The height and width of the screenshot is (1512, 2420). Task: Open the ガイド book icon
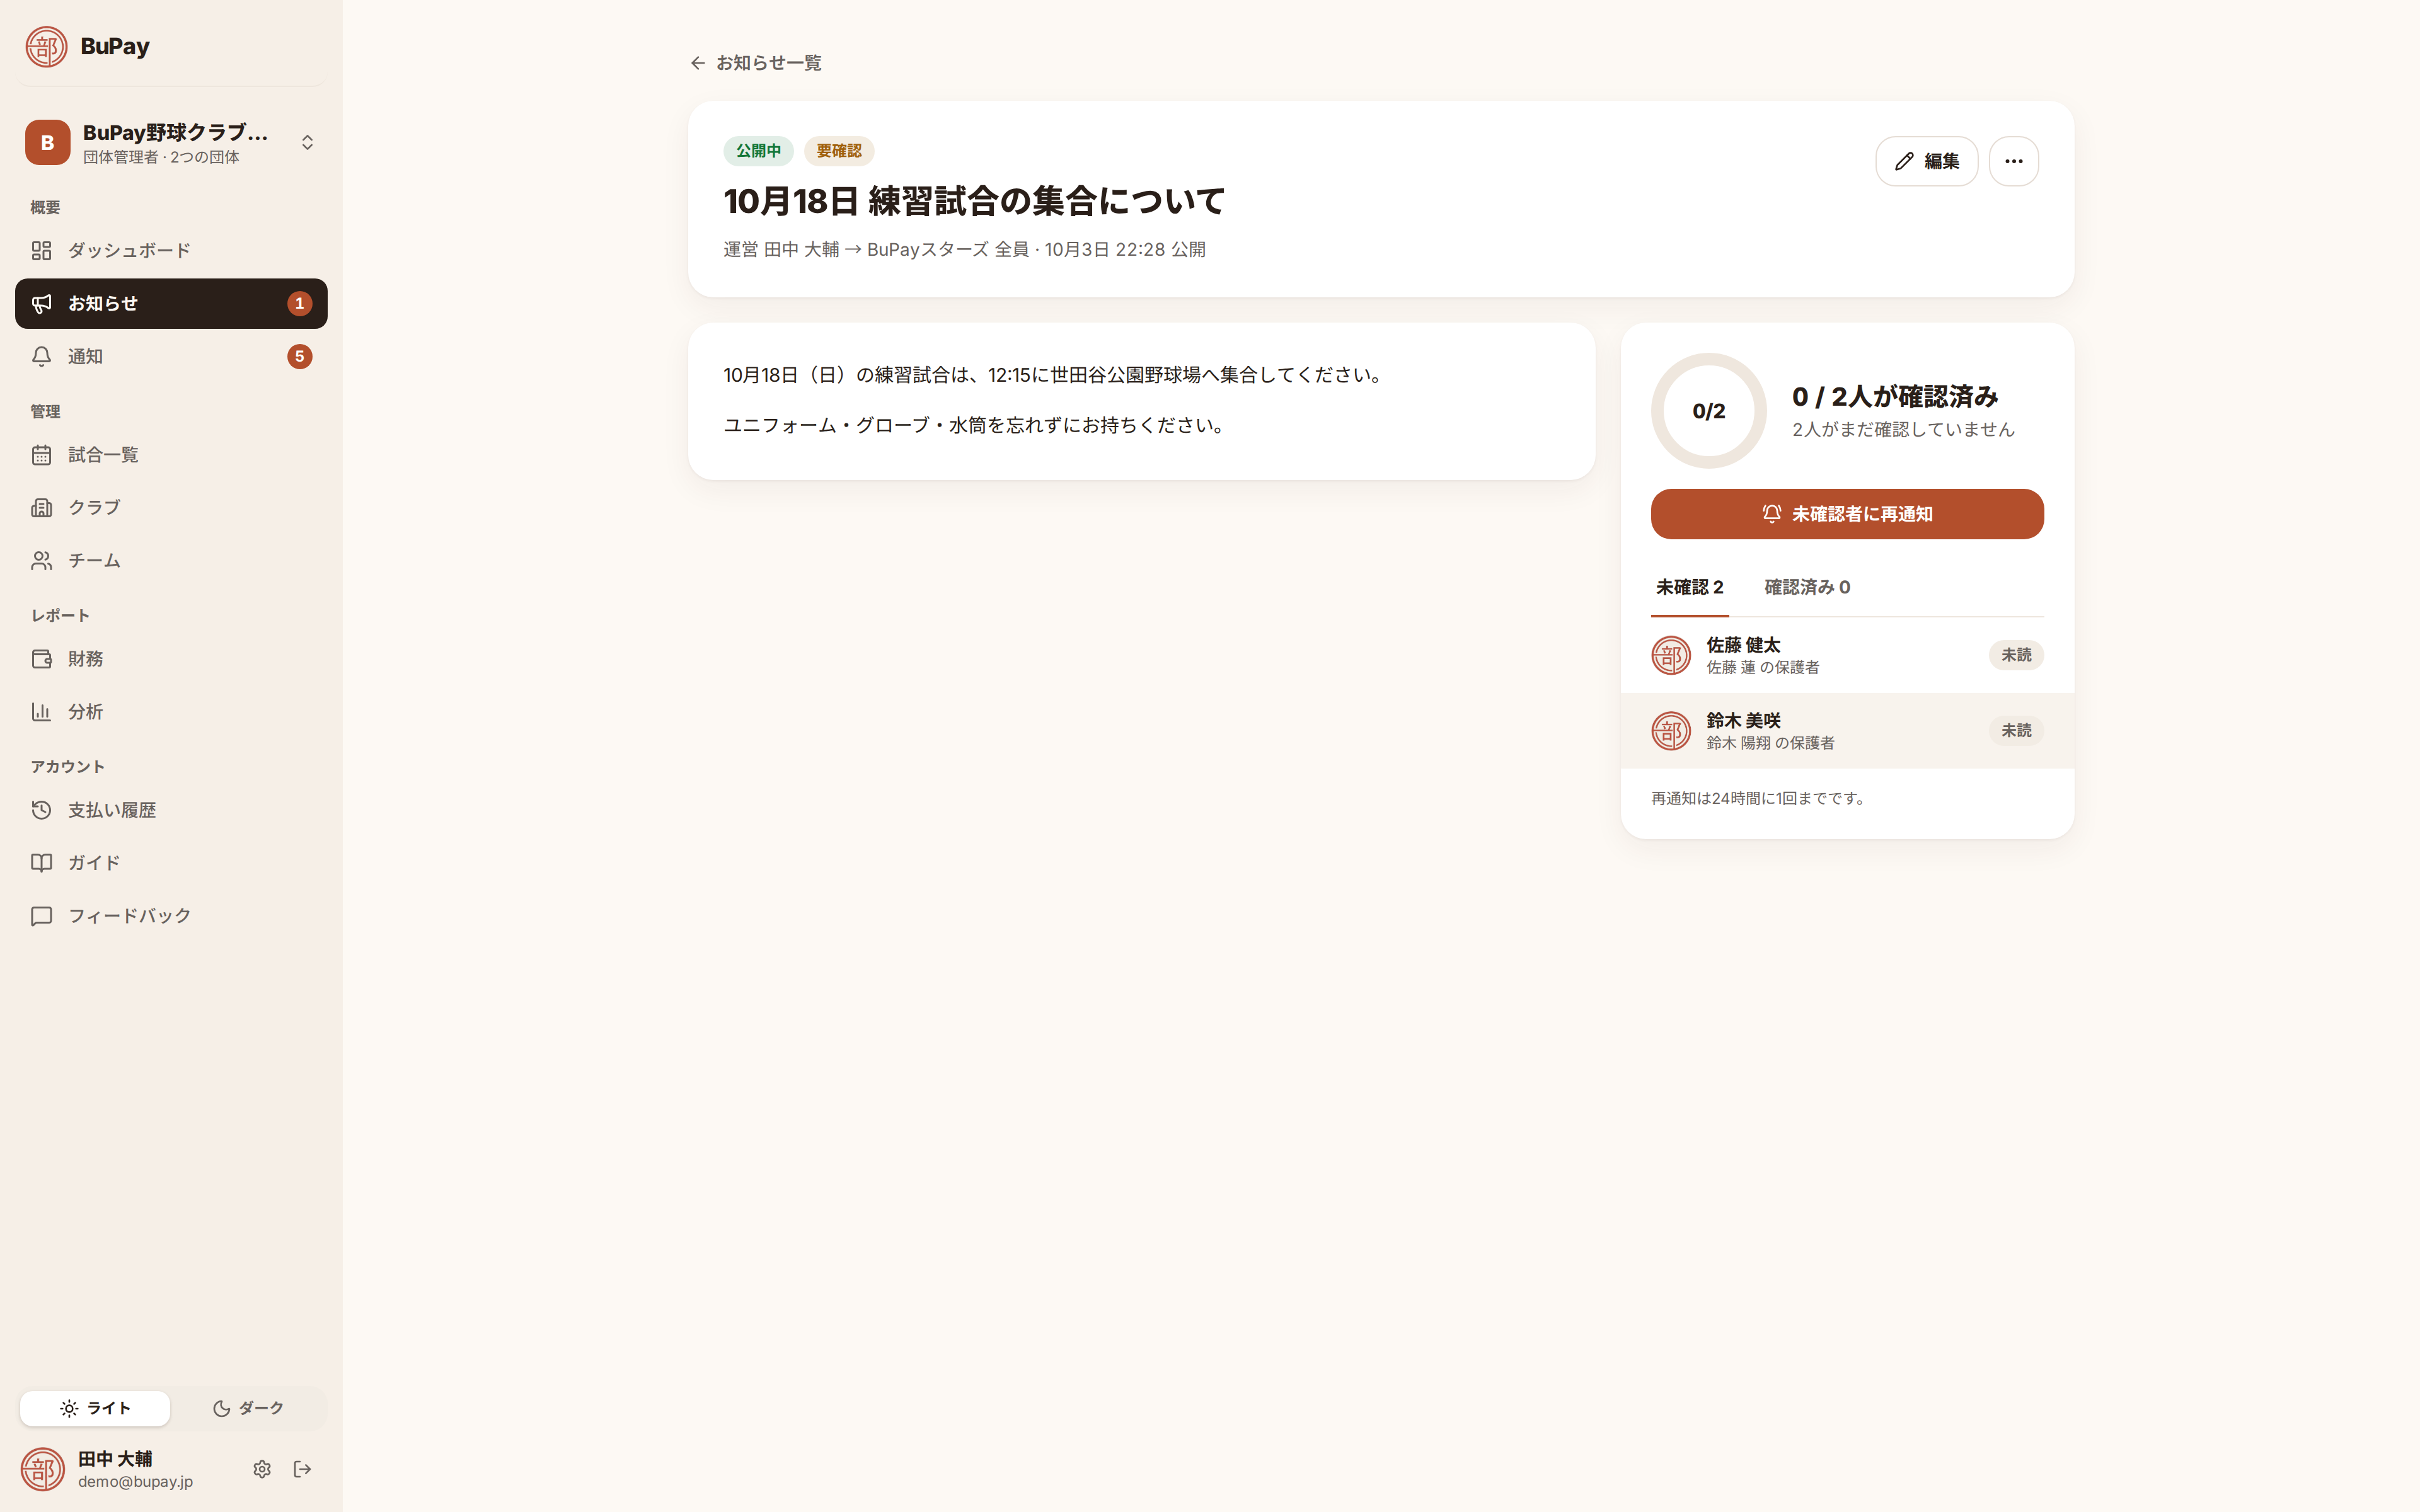point(41,863)
